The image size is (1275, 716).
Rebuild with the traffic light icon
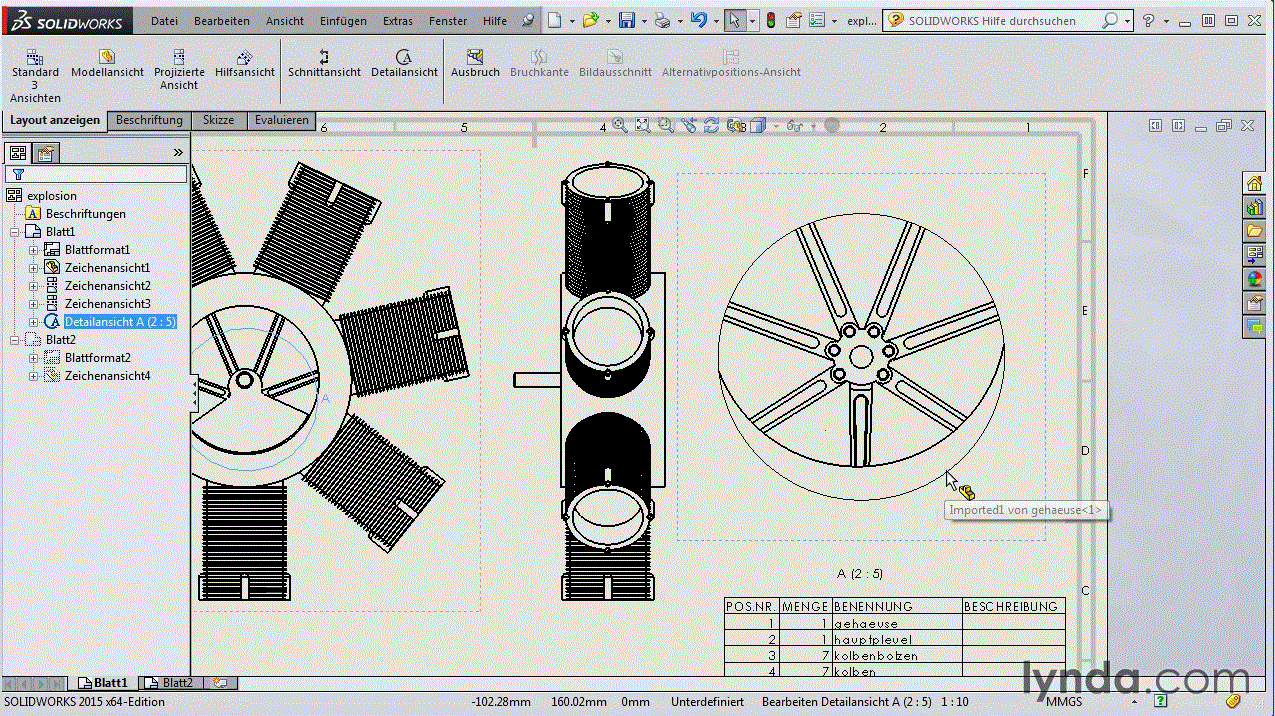pos(770,20)
